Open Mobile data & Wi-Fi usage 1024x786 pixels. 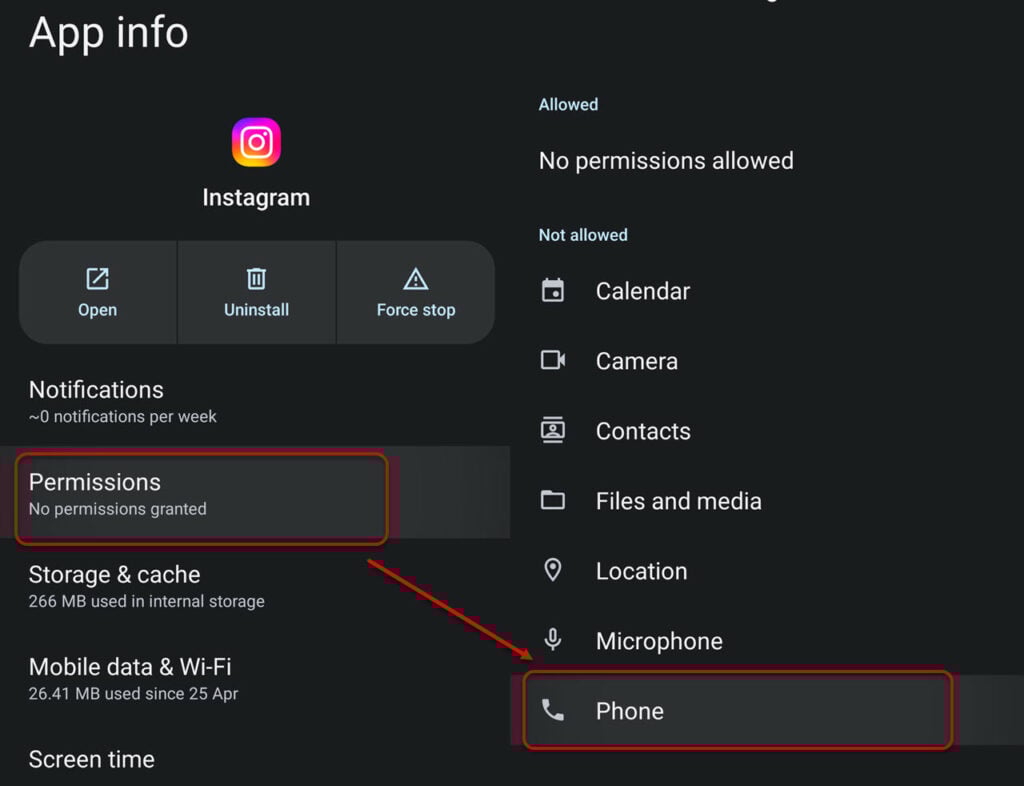(x=255, y=678)
